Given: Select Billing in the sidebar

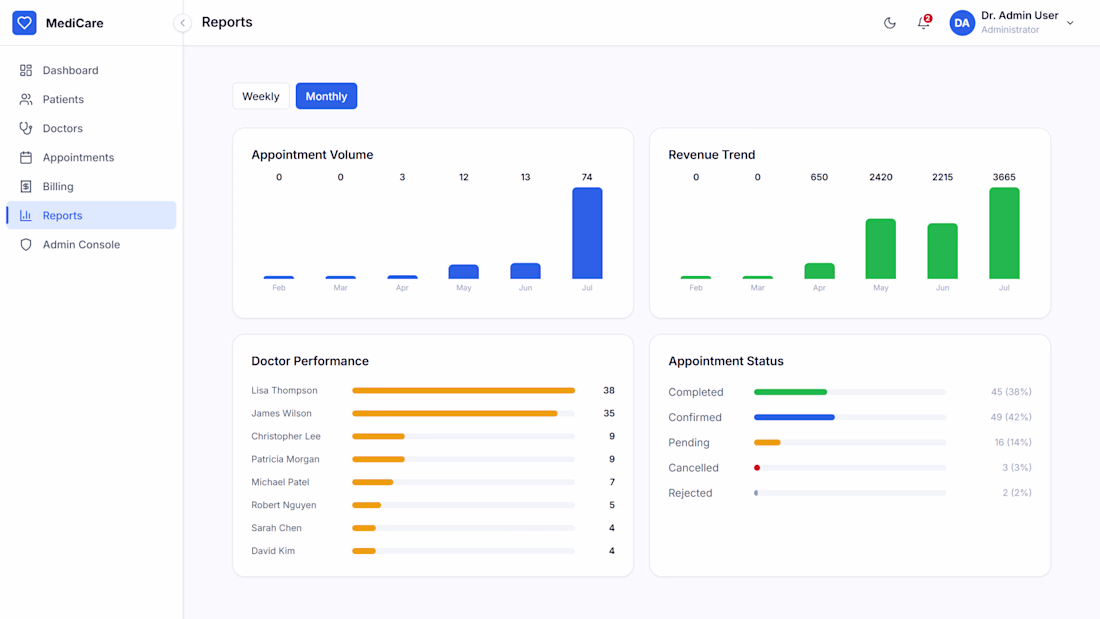Looking at the screenshot, I should pos(91,186).
